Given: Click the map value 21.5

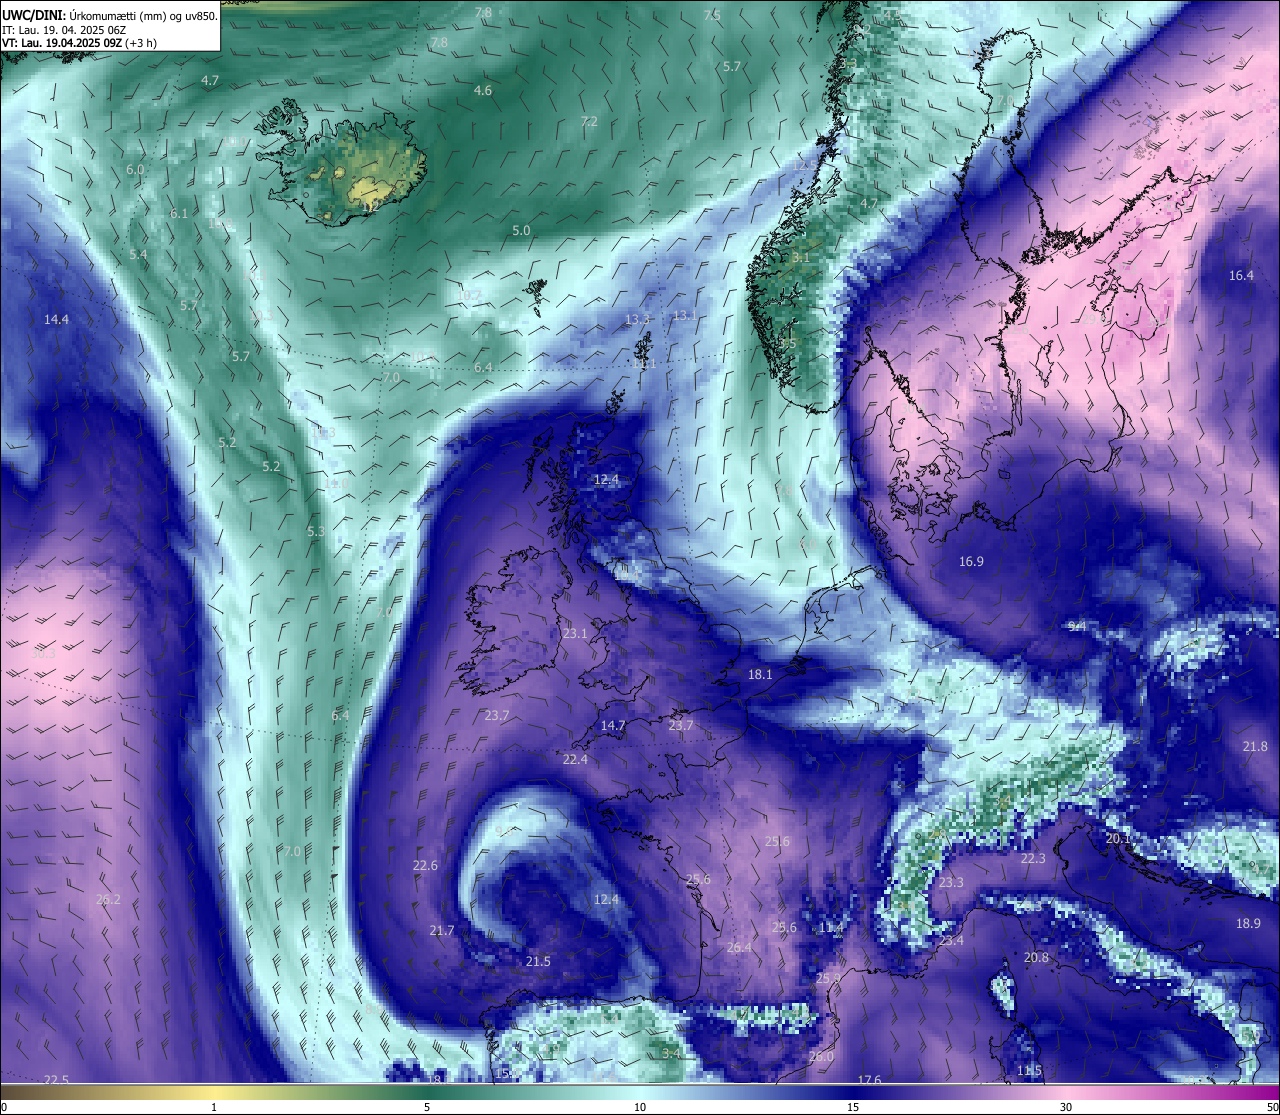Looking at the screenshot, I should point(538,962).
